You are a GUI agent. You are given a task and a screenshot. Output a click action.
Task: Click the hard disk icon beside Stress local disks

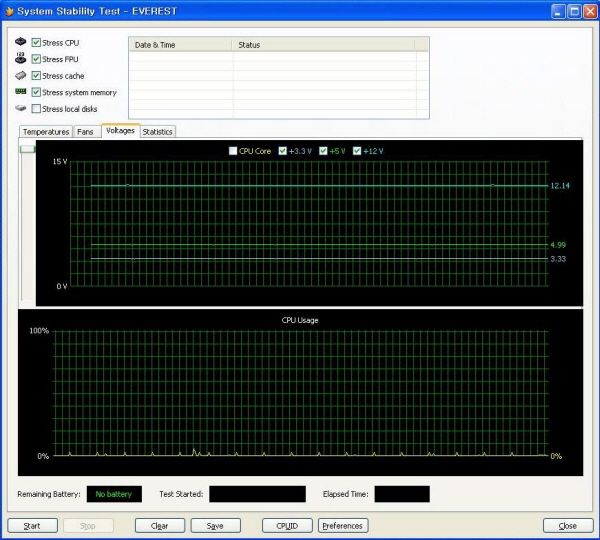(x=21, y=108)
